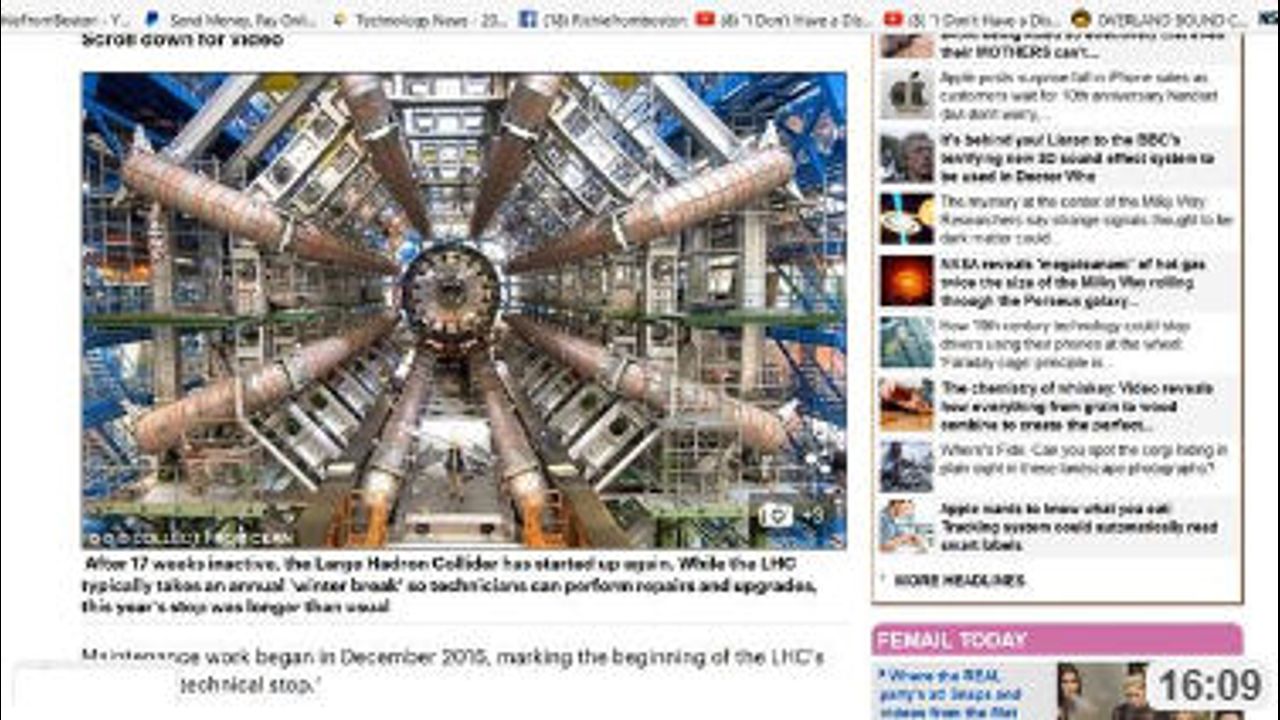This screenshot has height=720, width=1280.
Task: Click the PayPal favicon in the tab bar
Action: pos(152,19)
